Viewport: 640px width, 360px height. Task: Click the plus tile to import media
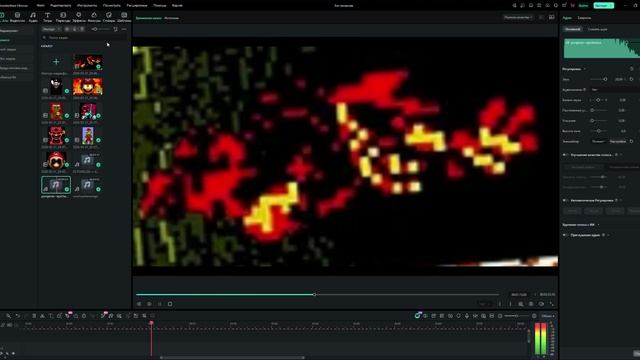[56, 62]
